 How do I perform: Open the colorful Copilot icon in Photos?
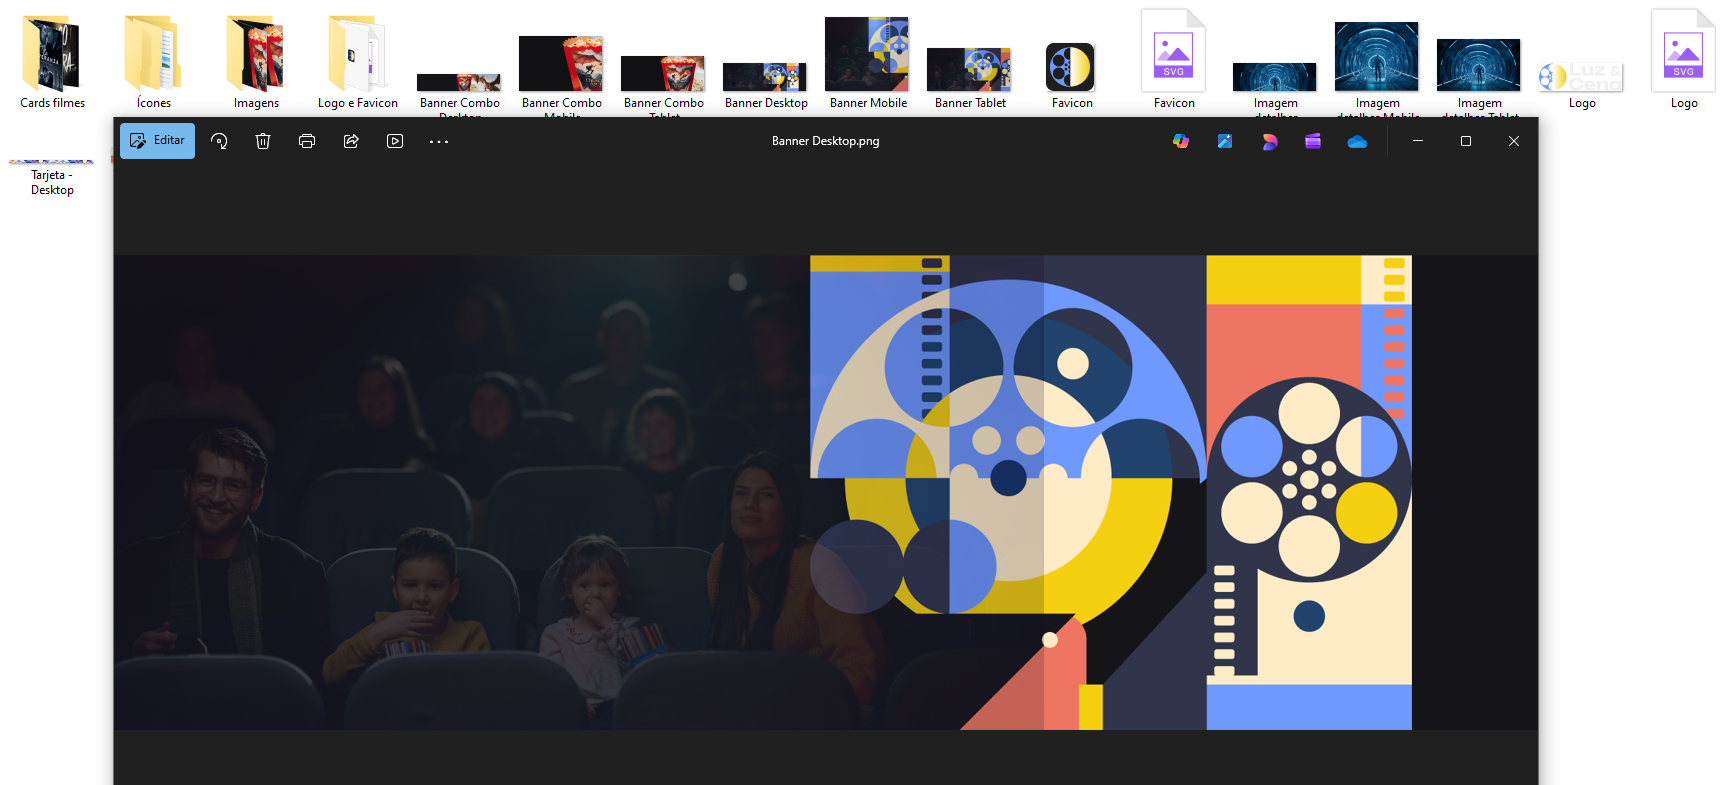tap(1181, 141)
